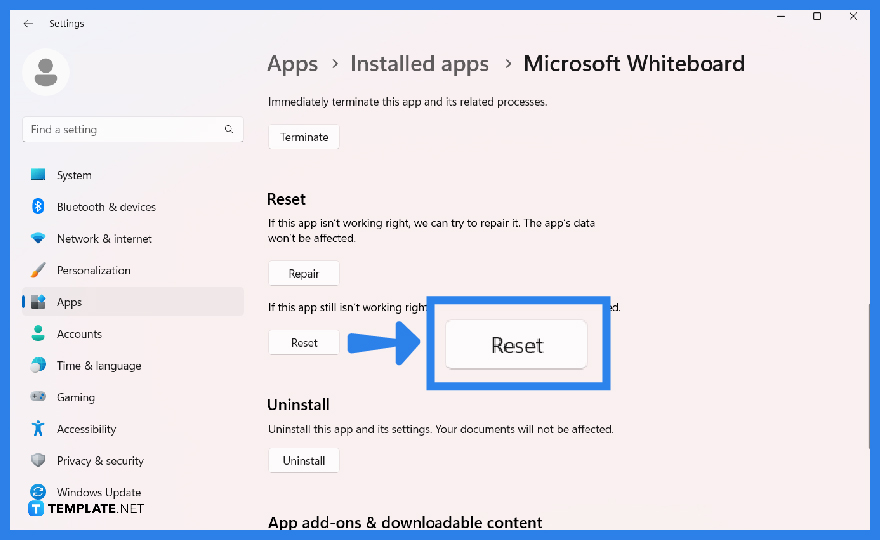
Task: Open the Accounts settings page
Action: pyautogui.click(x=133, y=333)
